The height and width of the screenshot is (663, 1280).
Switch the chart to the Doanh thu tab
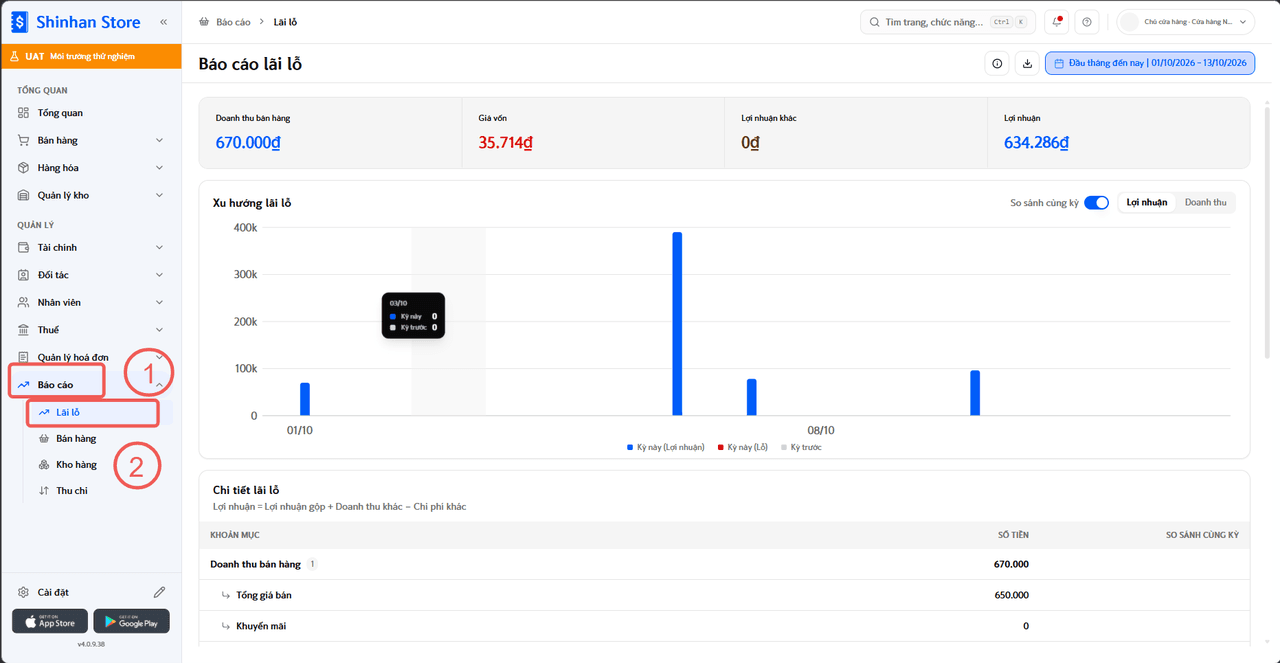[1205, 203]
